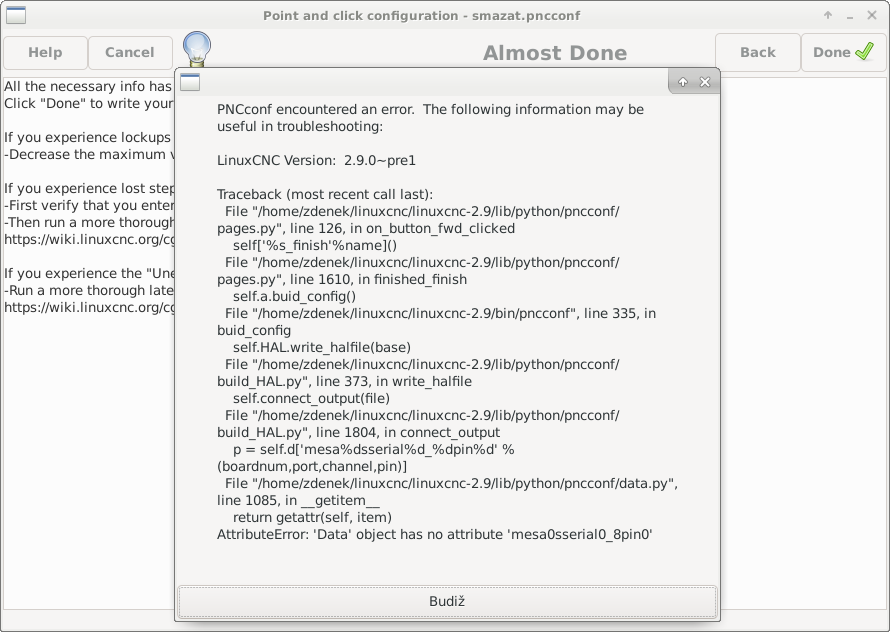Close the error dialog using the X
The width and height of the screenshot is (890, 632).
[705, 82]
